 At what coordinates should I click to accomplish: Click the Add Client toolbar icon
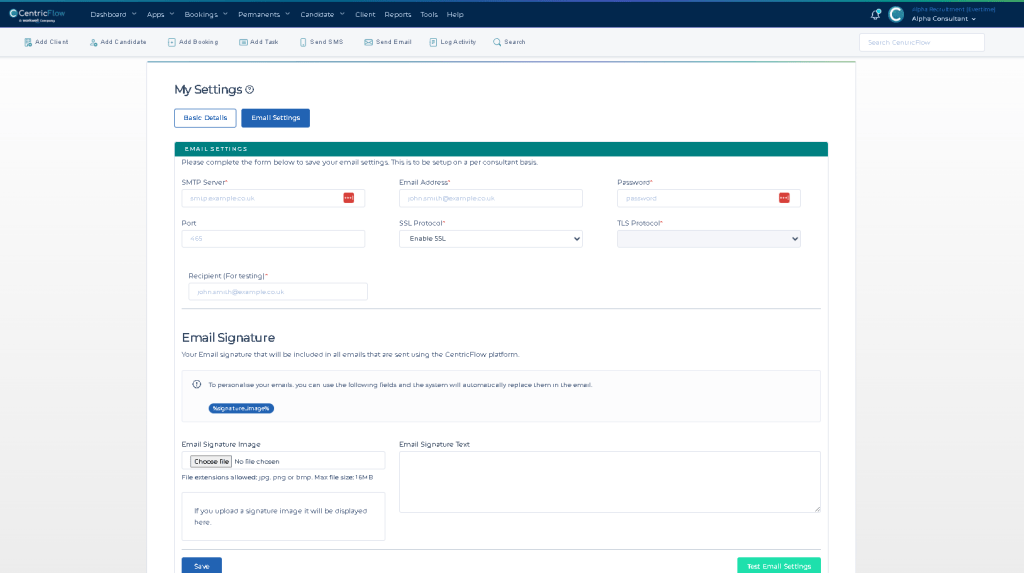pos(28,42)
